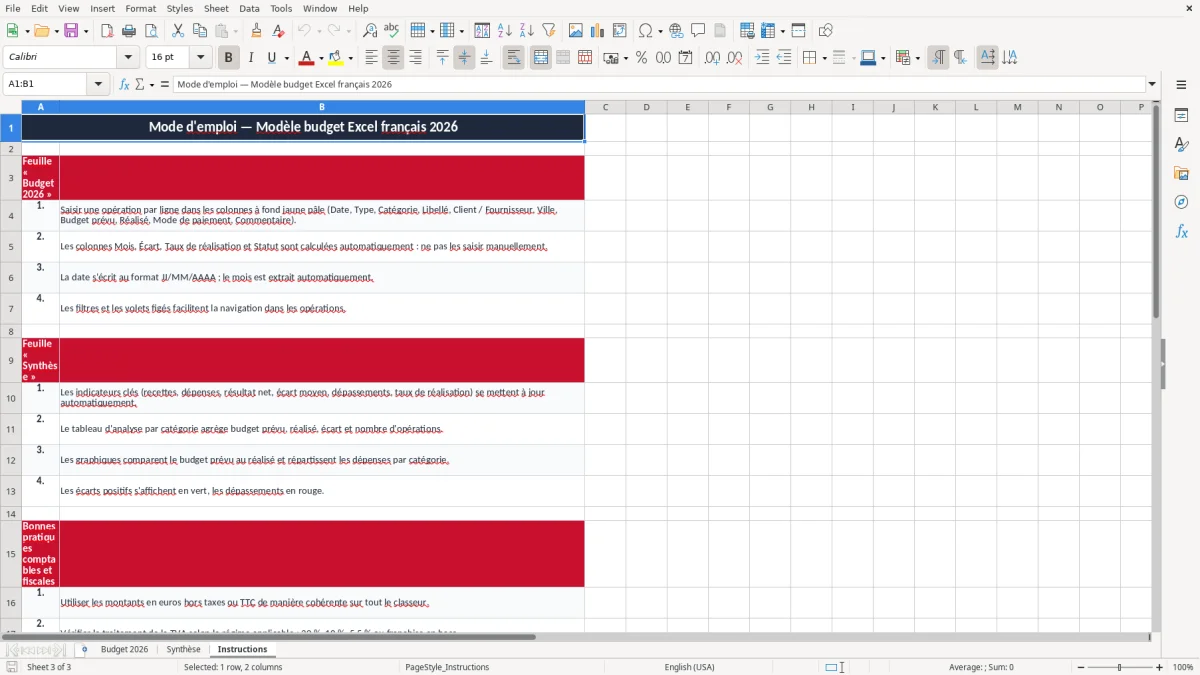Toggle Underline formatting

pyautogui.click(x=272, y=58)
